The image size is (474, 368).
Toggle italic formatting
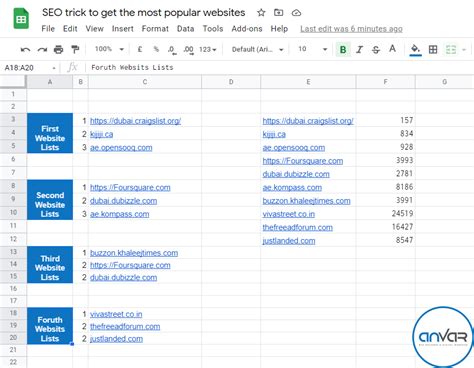tap(359, 50)
